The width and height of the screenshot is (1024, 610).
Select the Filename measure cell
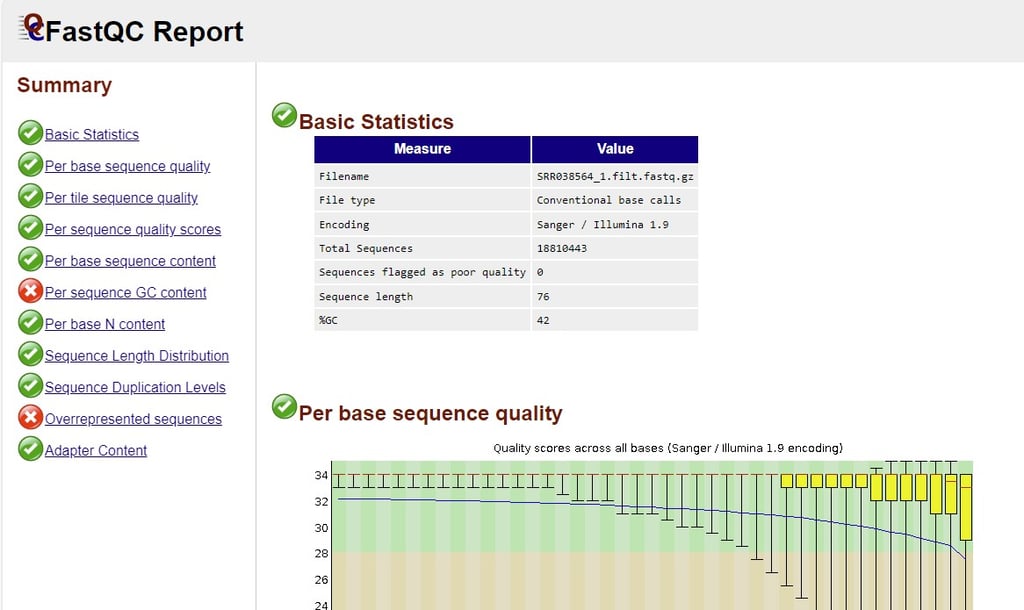click(x=422, y=176)
